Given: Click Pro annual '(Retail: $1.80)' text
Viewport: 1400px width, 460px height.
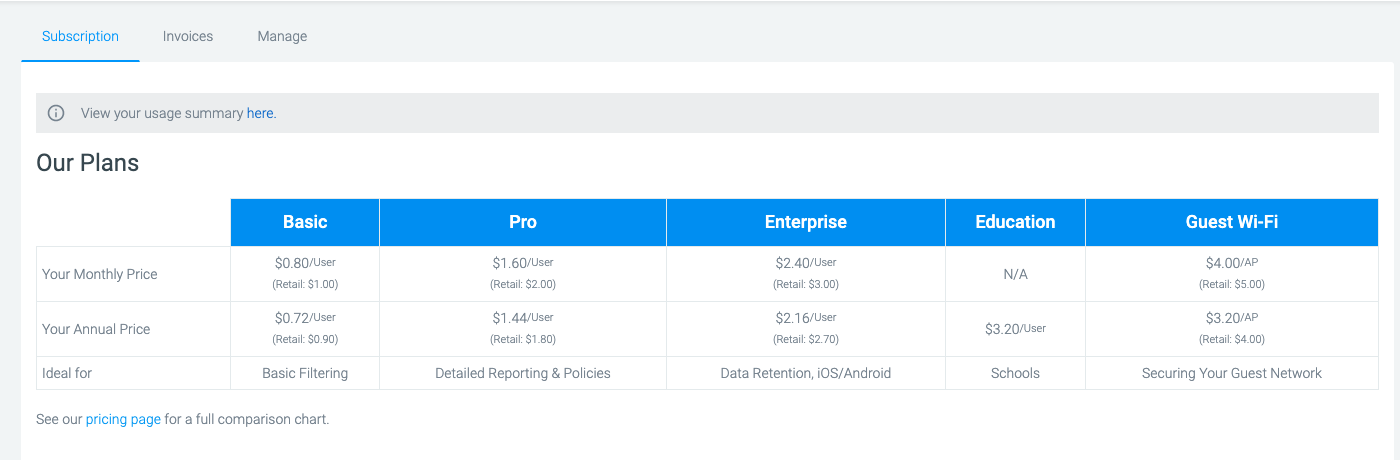Looking at the screenshot, I should 523,339.
